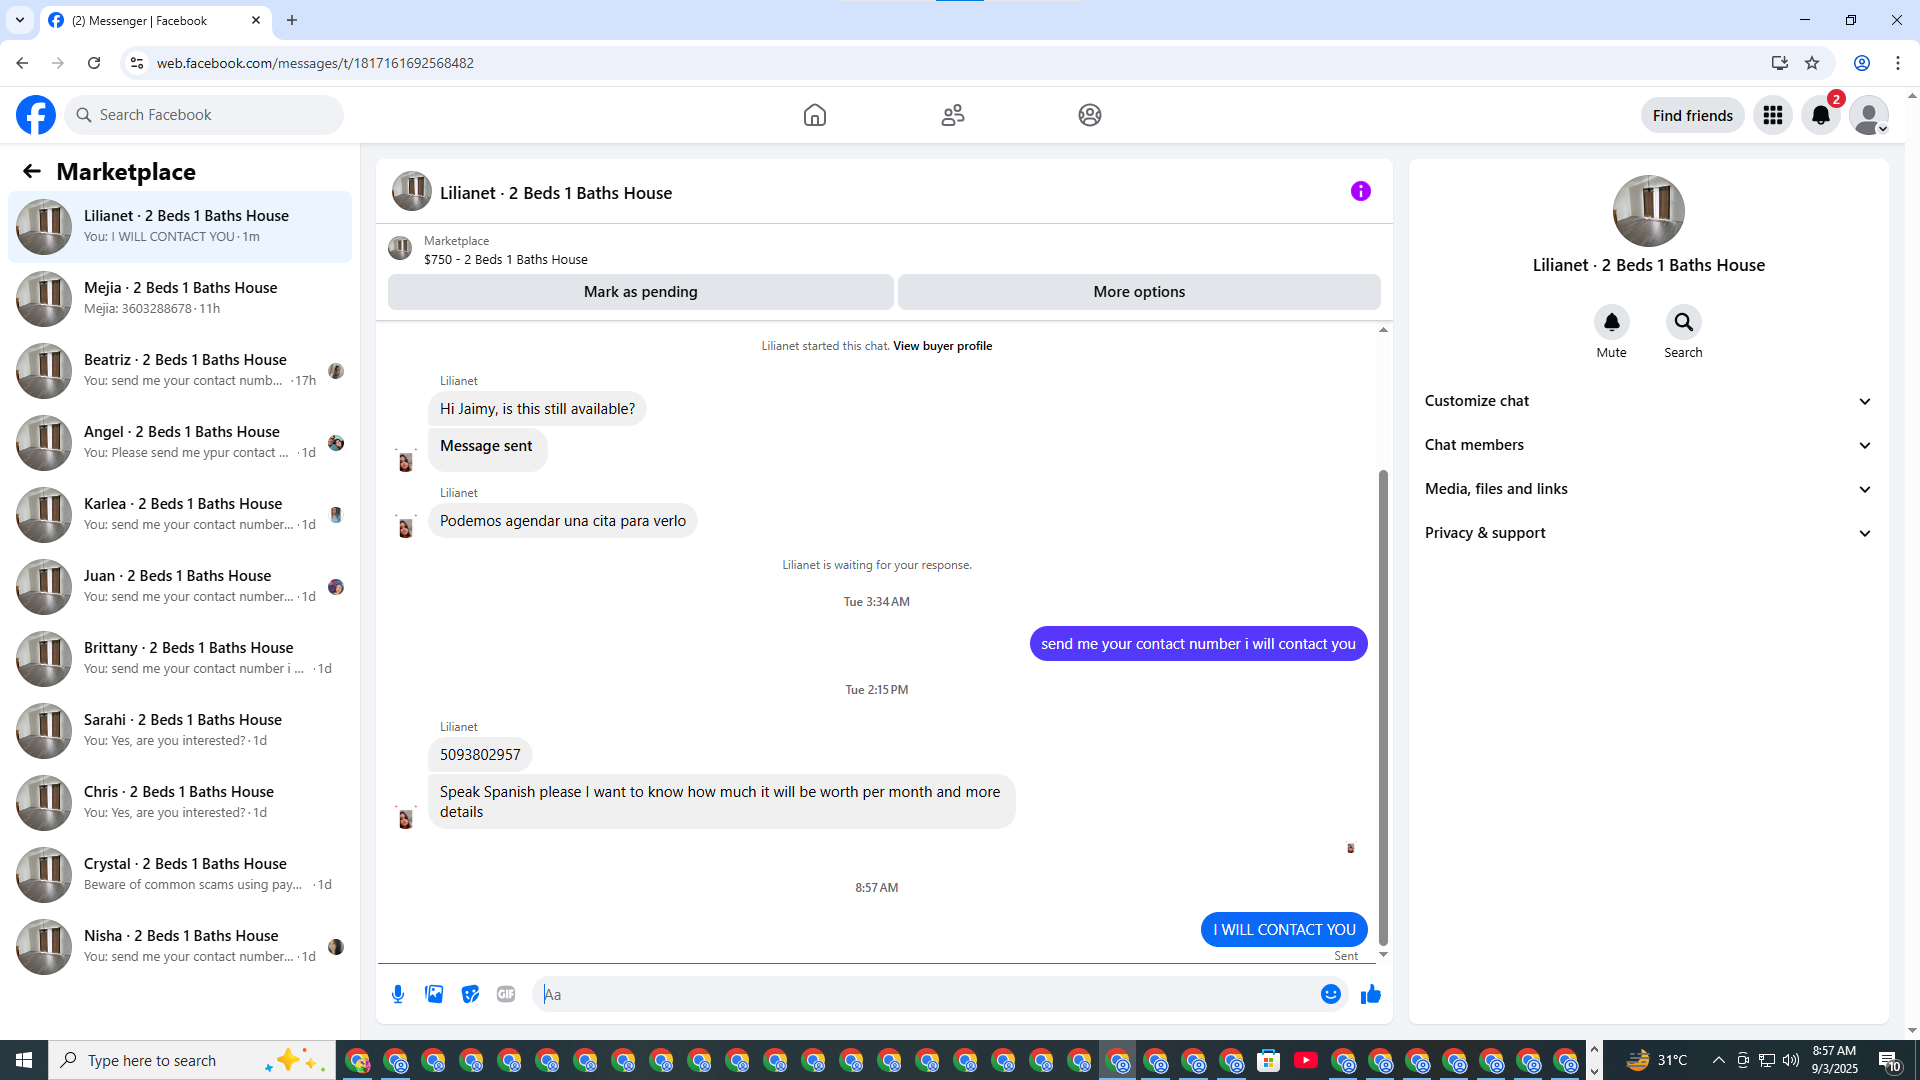This screenshot has height=1080, width=1920.
Task: Bookmark this page with the star icon
Action: click(x=1812, y=63)
